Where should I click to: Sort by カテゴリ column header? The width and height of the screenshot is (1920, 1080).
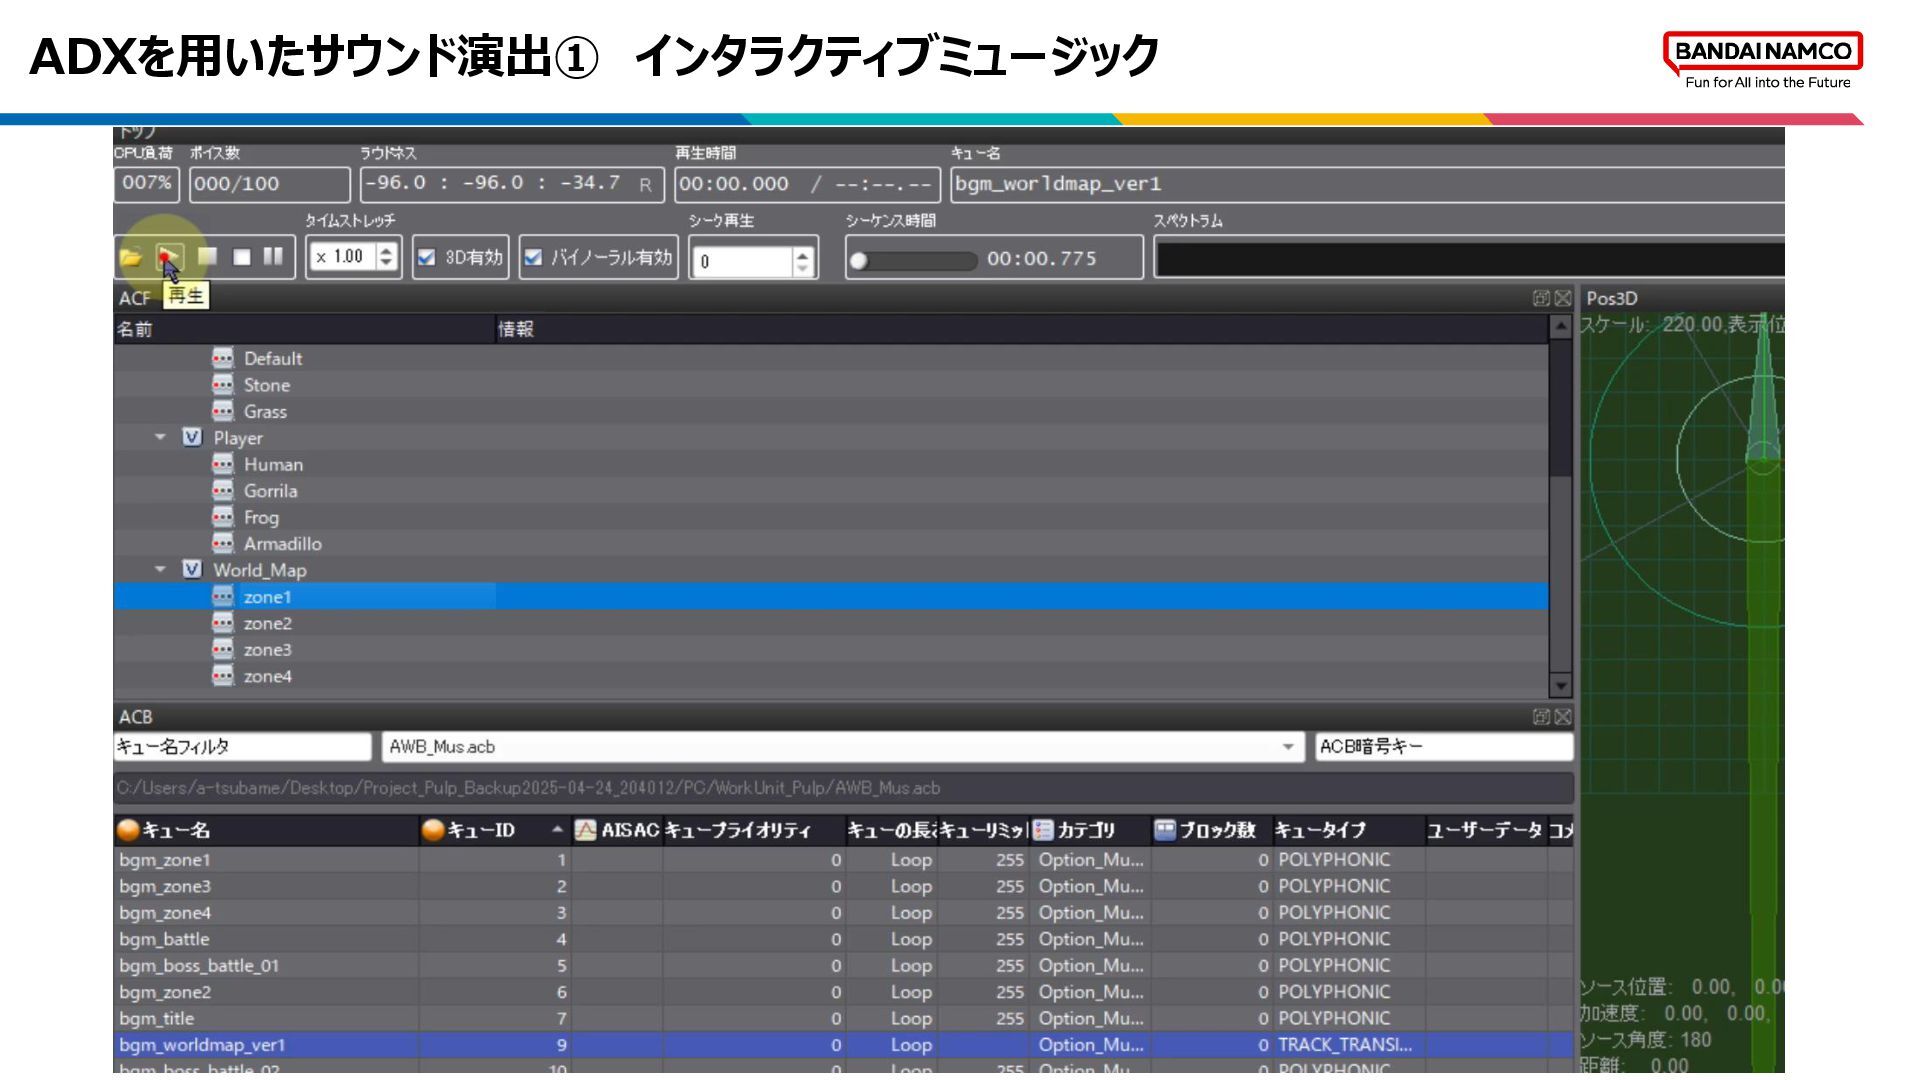pos(1085,830)
